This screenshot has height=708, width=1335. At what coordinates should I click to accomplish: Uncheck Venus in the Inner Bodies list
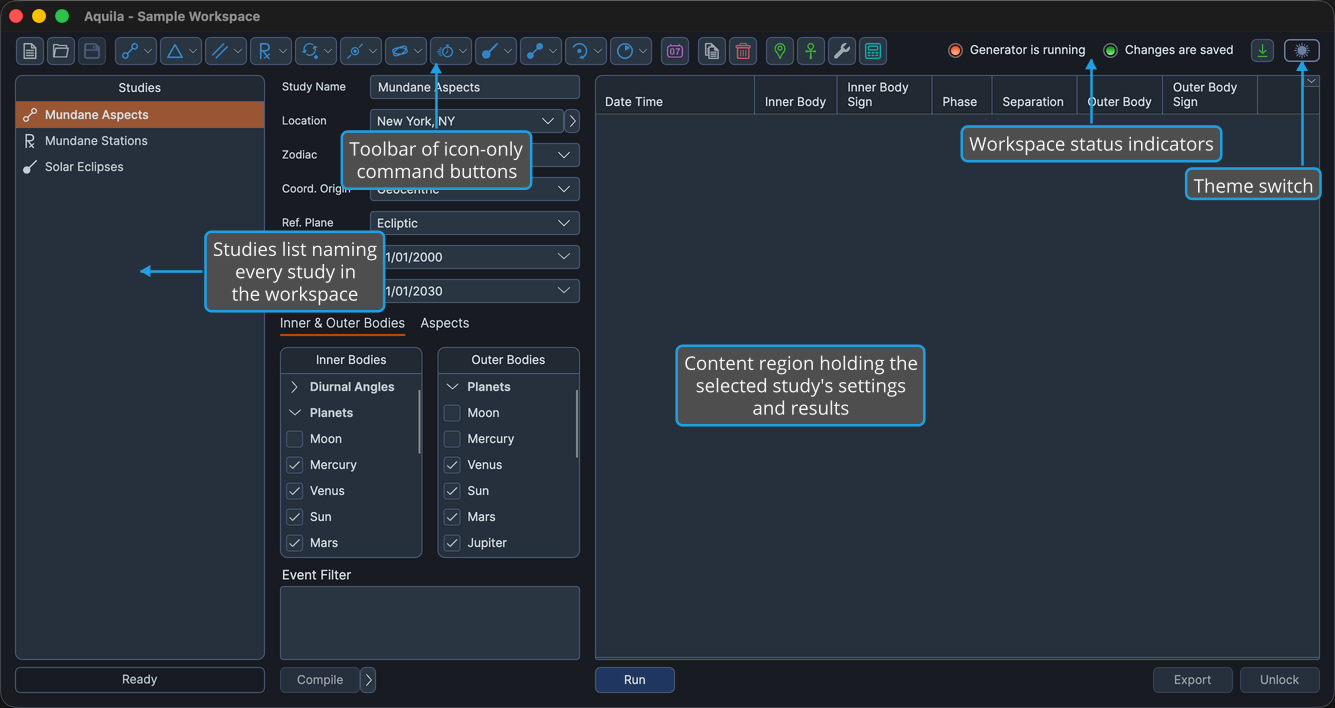[295, 491]
